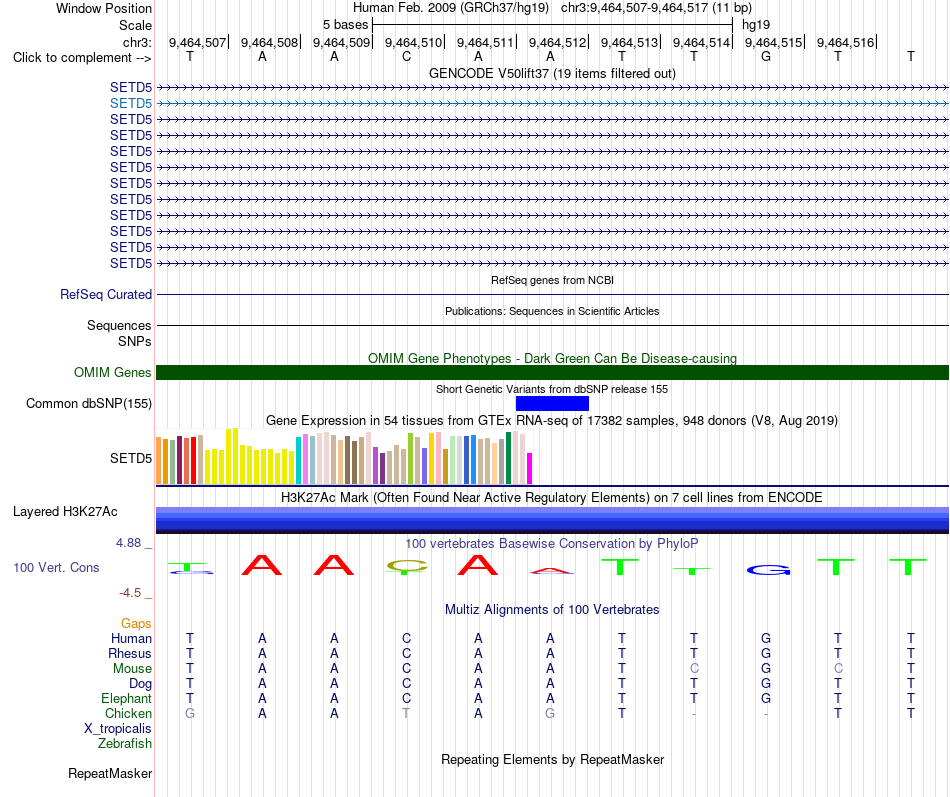This screenshot has width=950, height=797.
Task: Click 'Short Genetic Variants from dbSNP' title
Action: 552,389
